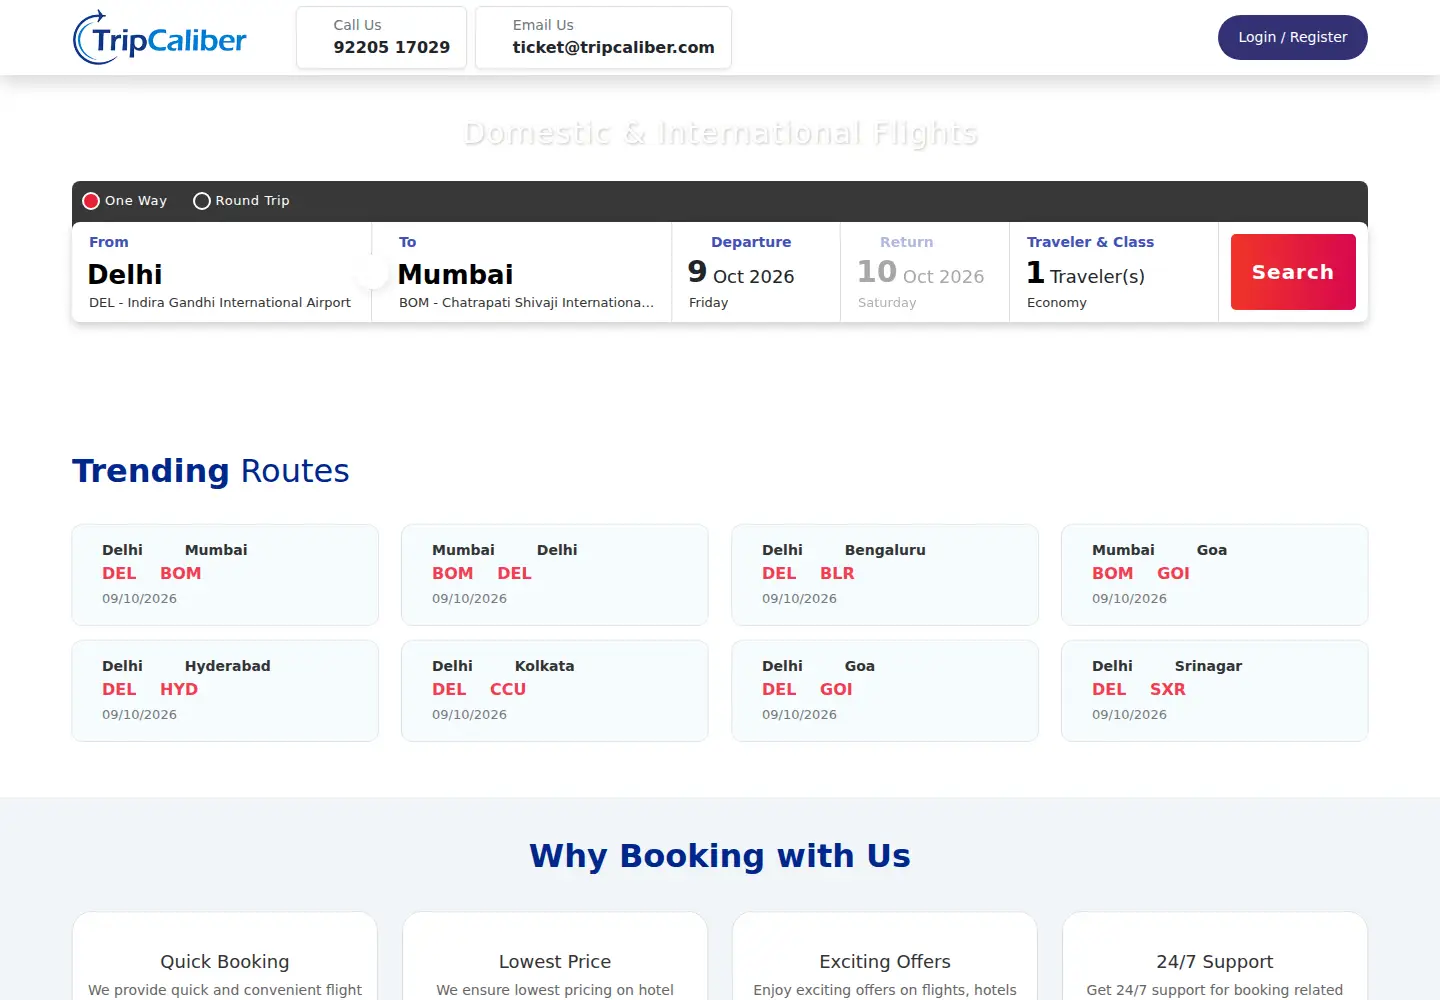The image size is (1440, 1000).
Task: Click the 24/7 Support feature card
Action: click(1215, 956)
